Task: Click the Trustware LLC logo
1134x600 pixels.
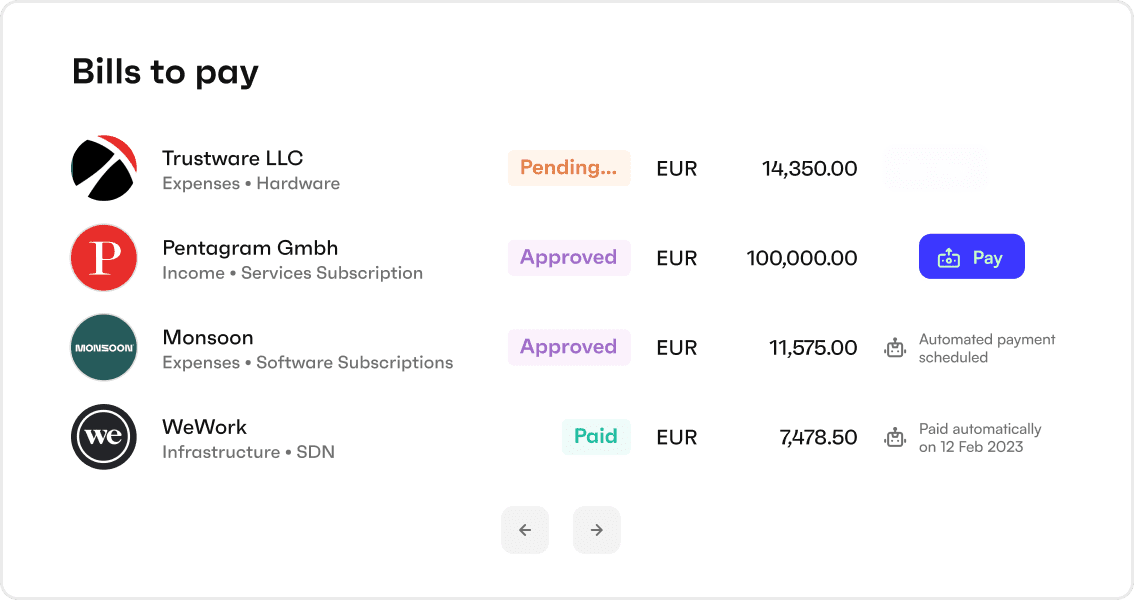Action: pyautogui.click(x=104, y=168)
